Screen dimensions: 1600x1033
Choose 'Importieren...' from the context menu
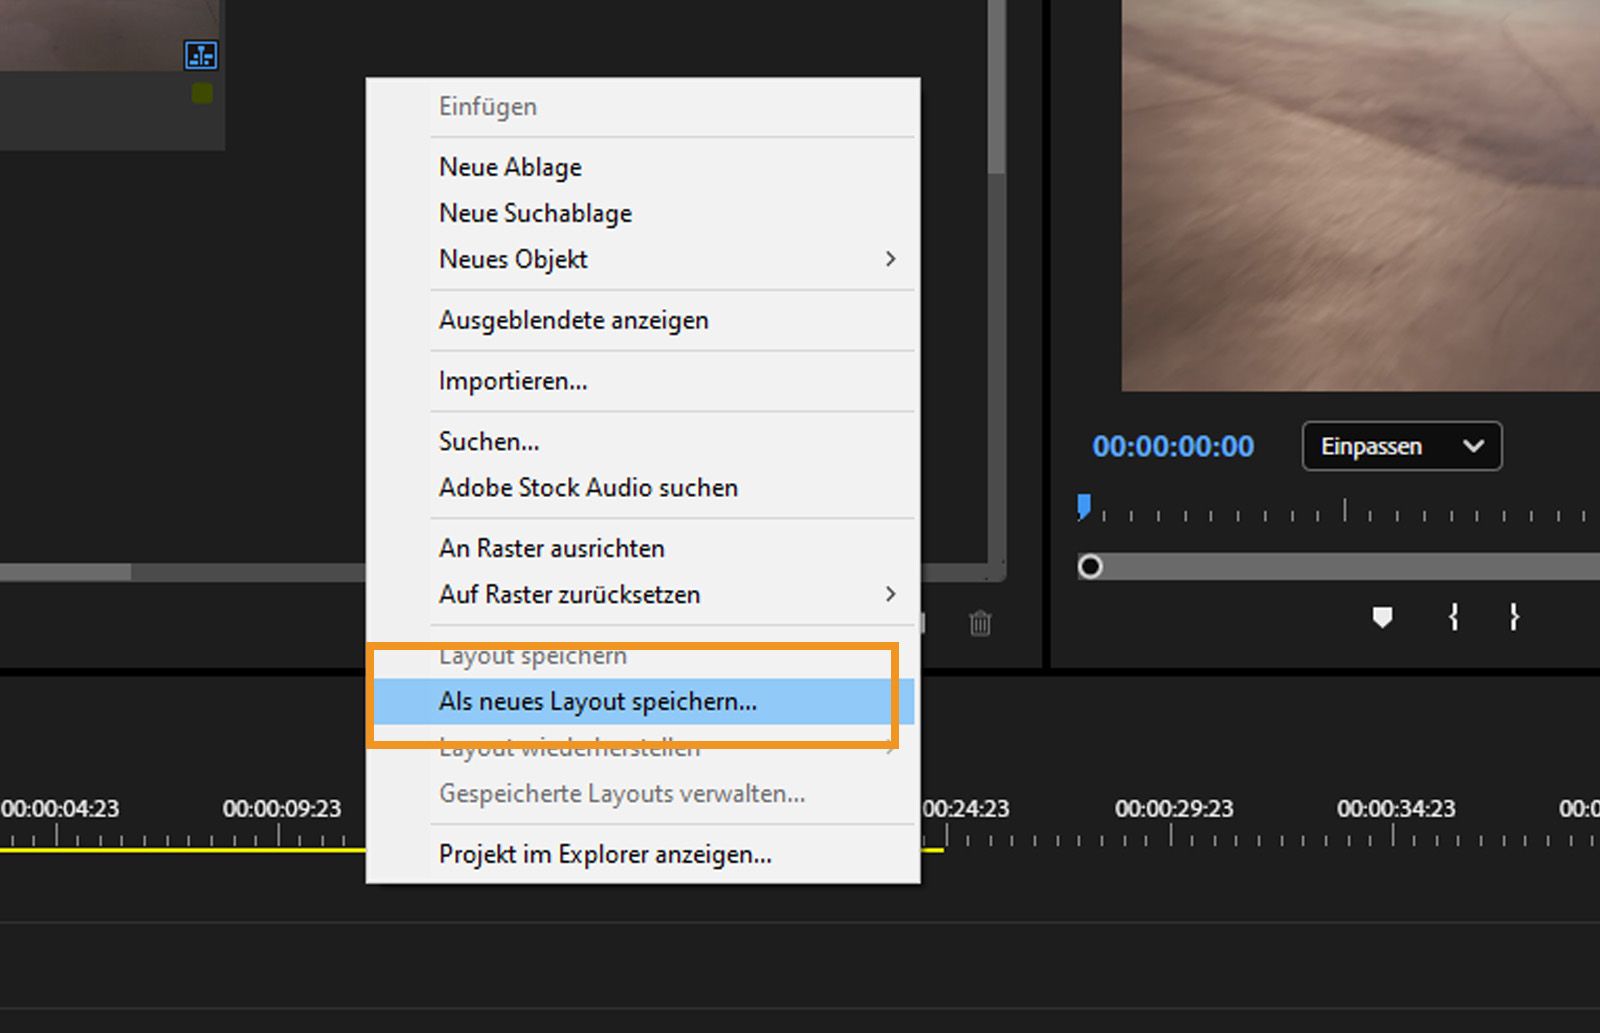[512, 380]
